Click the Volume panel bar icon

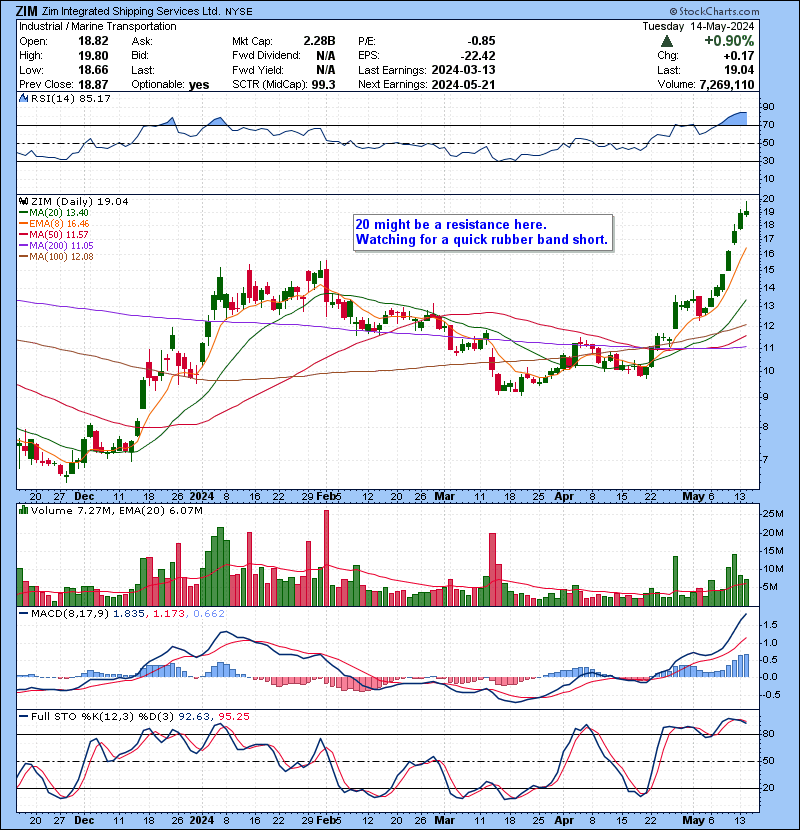coord(23,510)
